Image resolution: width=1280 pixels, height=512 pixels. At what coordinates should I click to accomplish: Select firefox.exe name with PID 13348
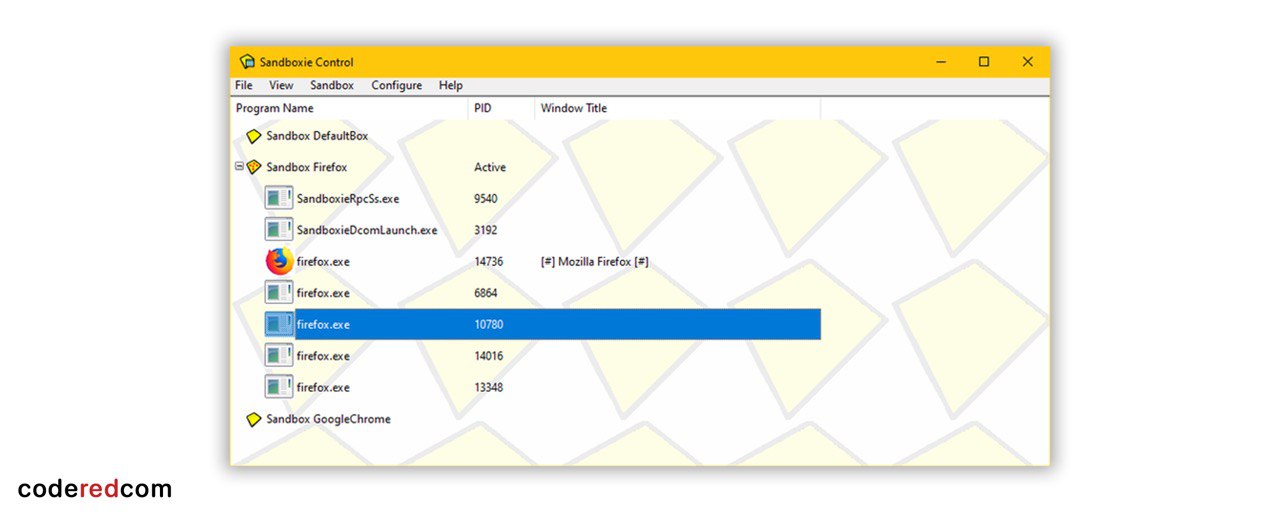point(323,387)
